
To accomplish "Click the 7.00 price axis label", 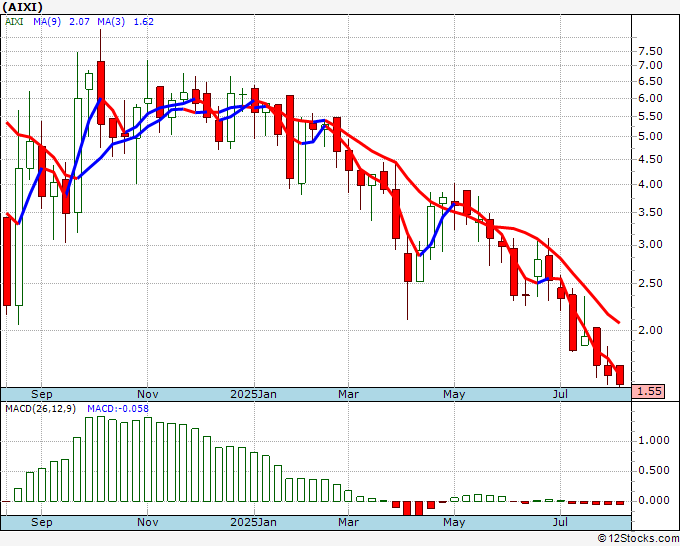I will coord(651,65).
